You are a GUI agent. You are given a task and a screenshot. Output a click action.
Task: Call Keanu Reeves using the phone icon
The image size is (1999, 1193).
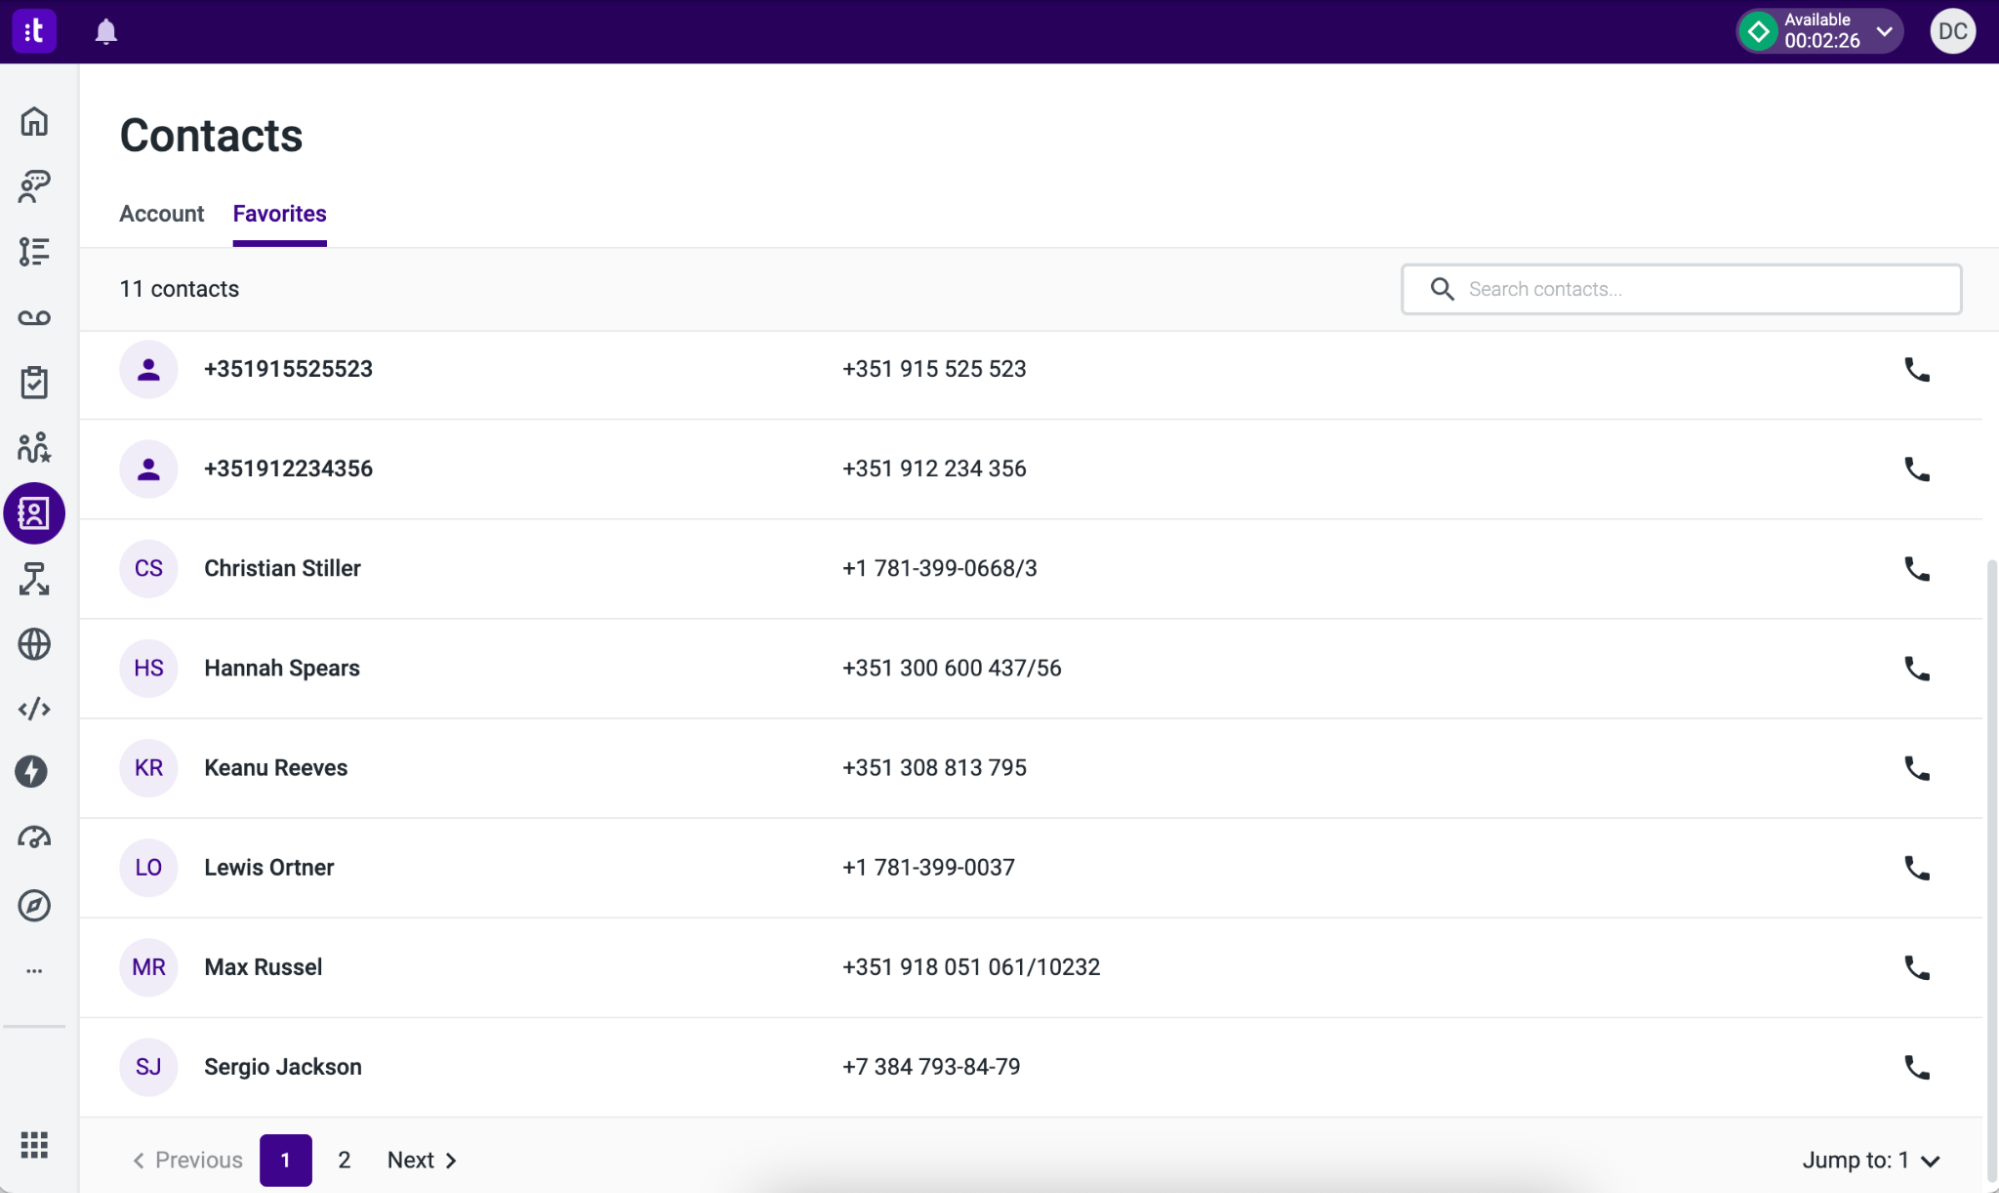point(1917,768)
